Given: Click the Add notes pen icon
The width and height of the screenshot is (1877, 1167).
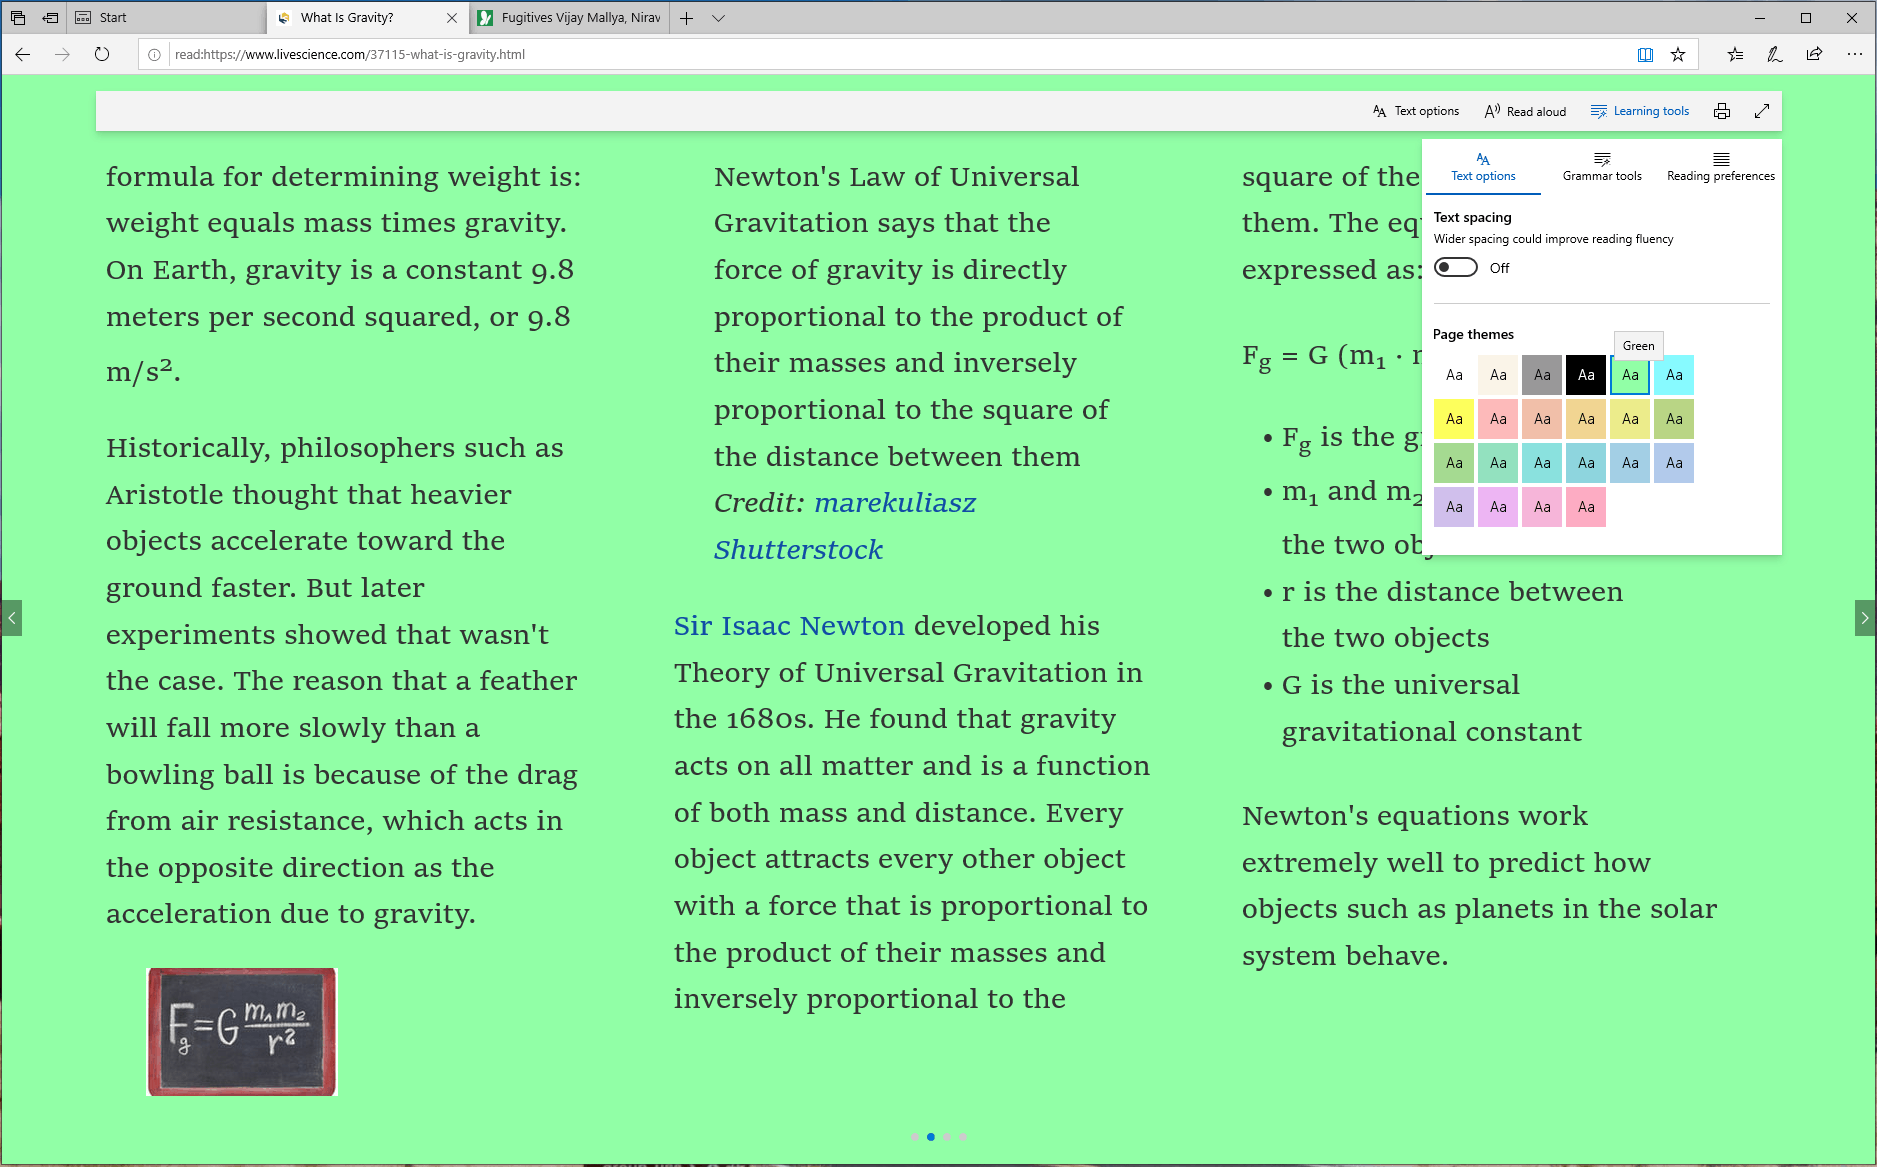Looking at the screenshot, I should click(x=1774, y=55).
